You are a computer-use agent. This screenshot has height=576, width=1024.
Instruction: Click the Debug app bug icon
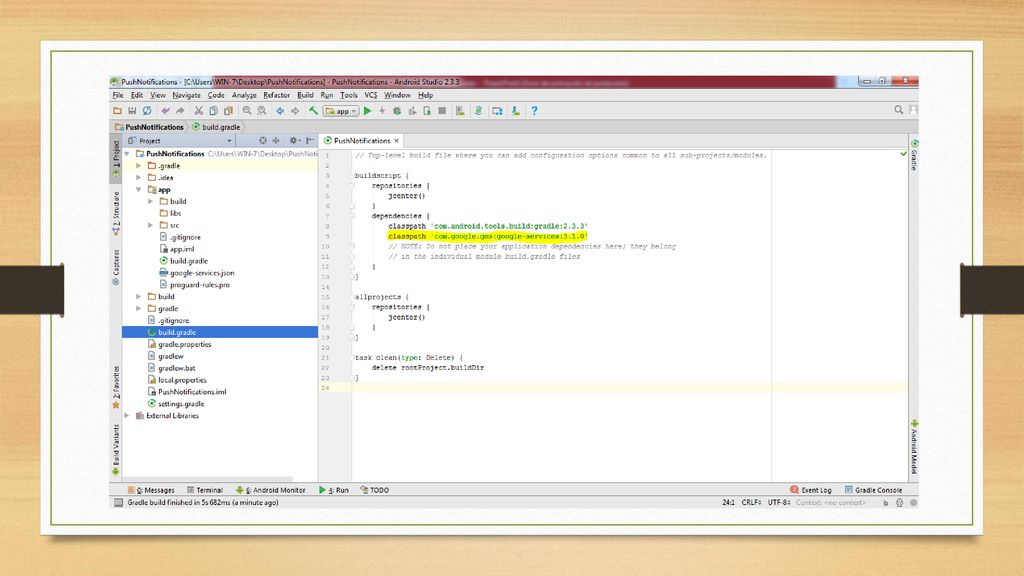coord(397,111)
